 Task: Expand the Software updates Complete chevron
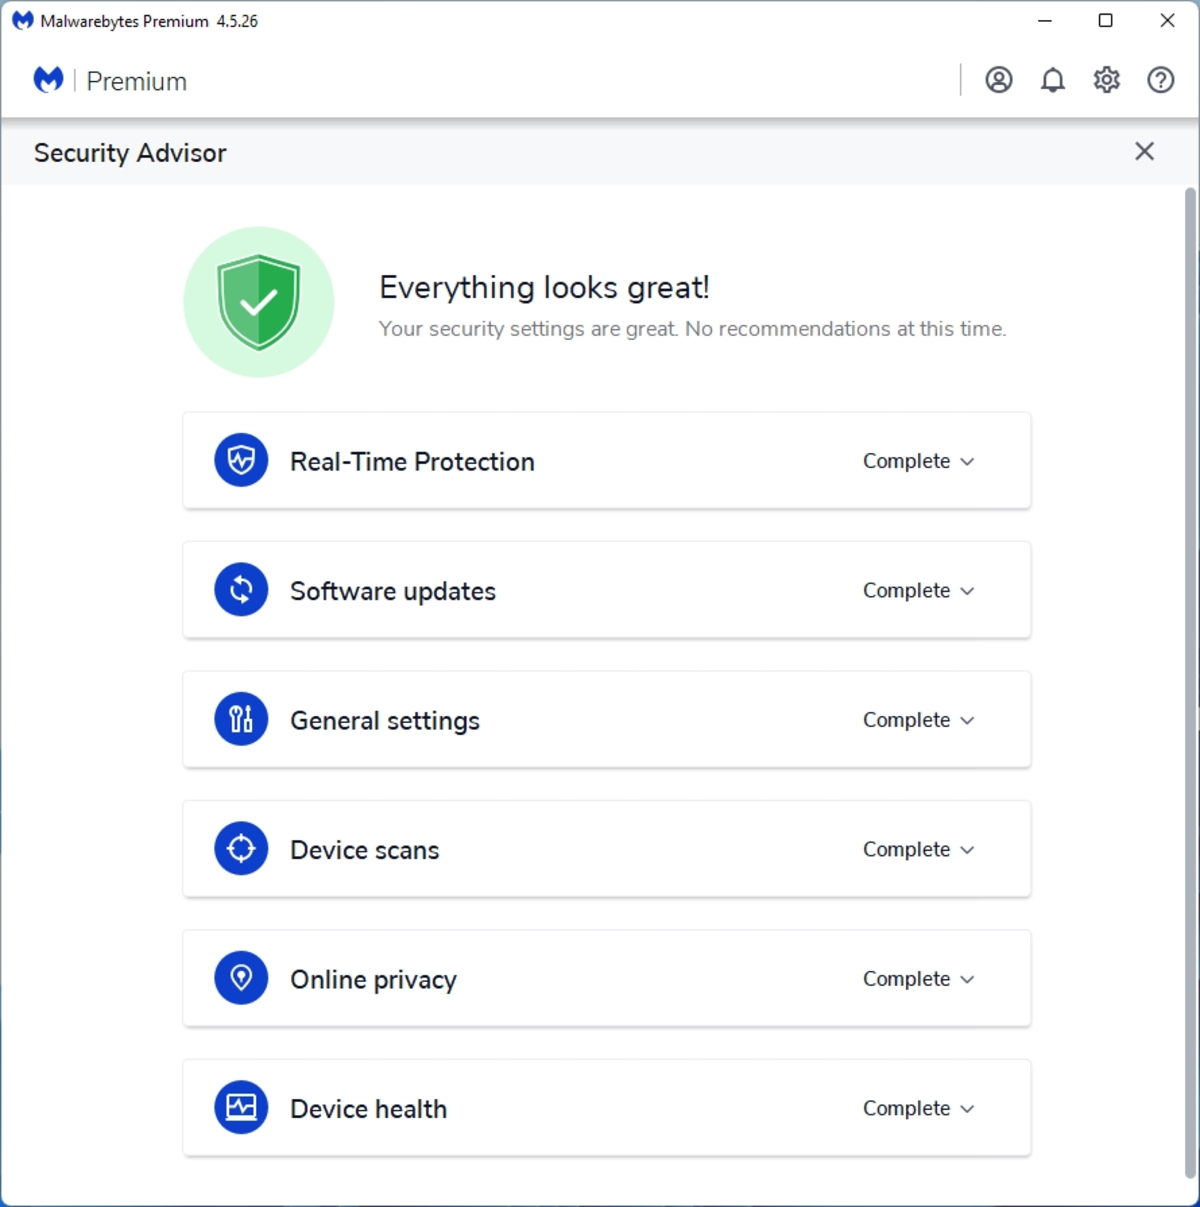coord(967,591)
